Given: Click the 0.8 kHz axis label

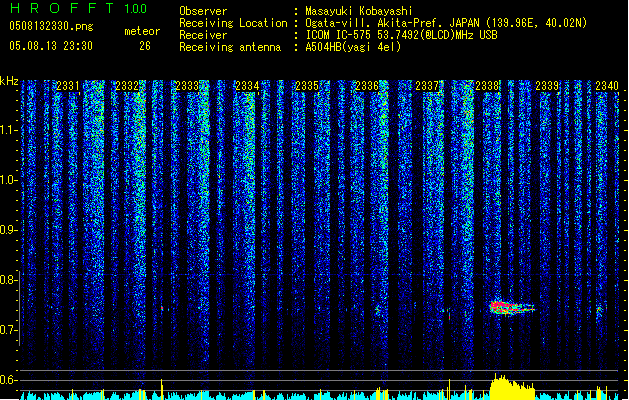Looking at the screenshot, I should (8, 280).
